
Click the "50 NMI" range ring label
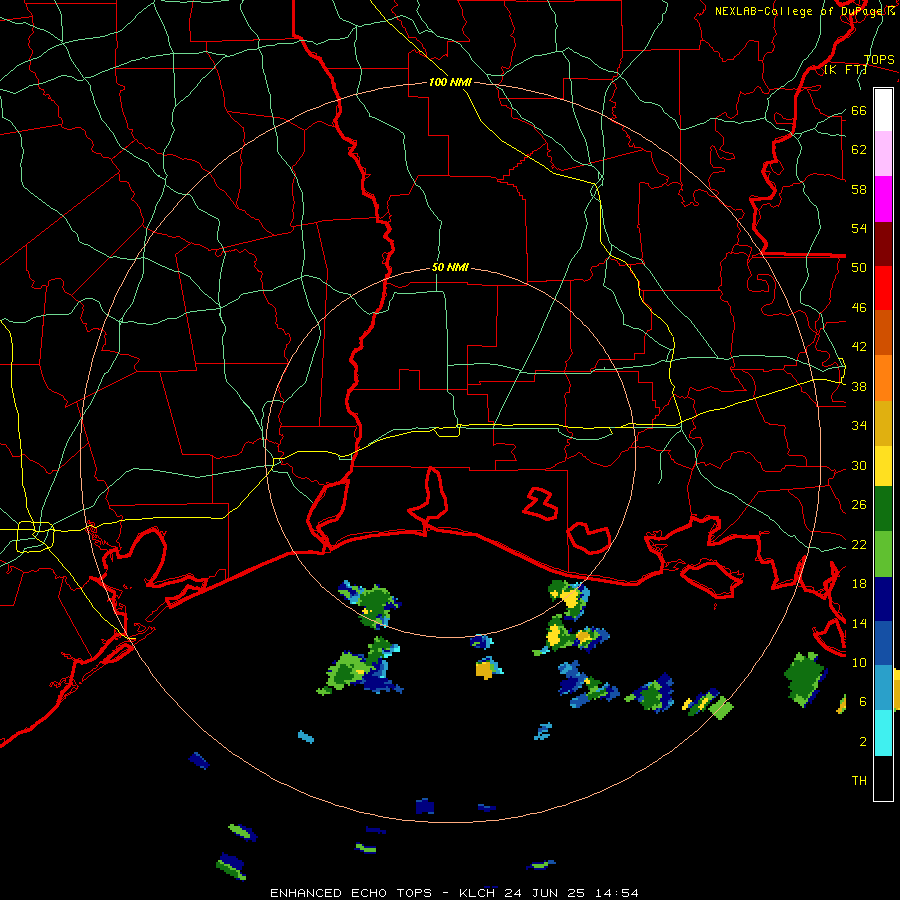[x=450, y=267]
